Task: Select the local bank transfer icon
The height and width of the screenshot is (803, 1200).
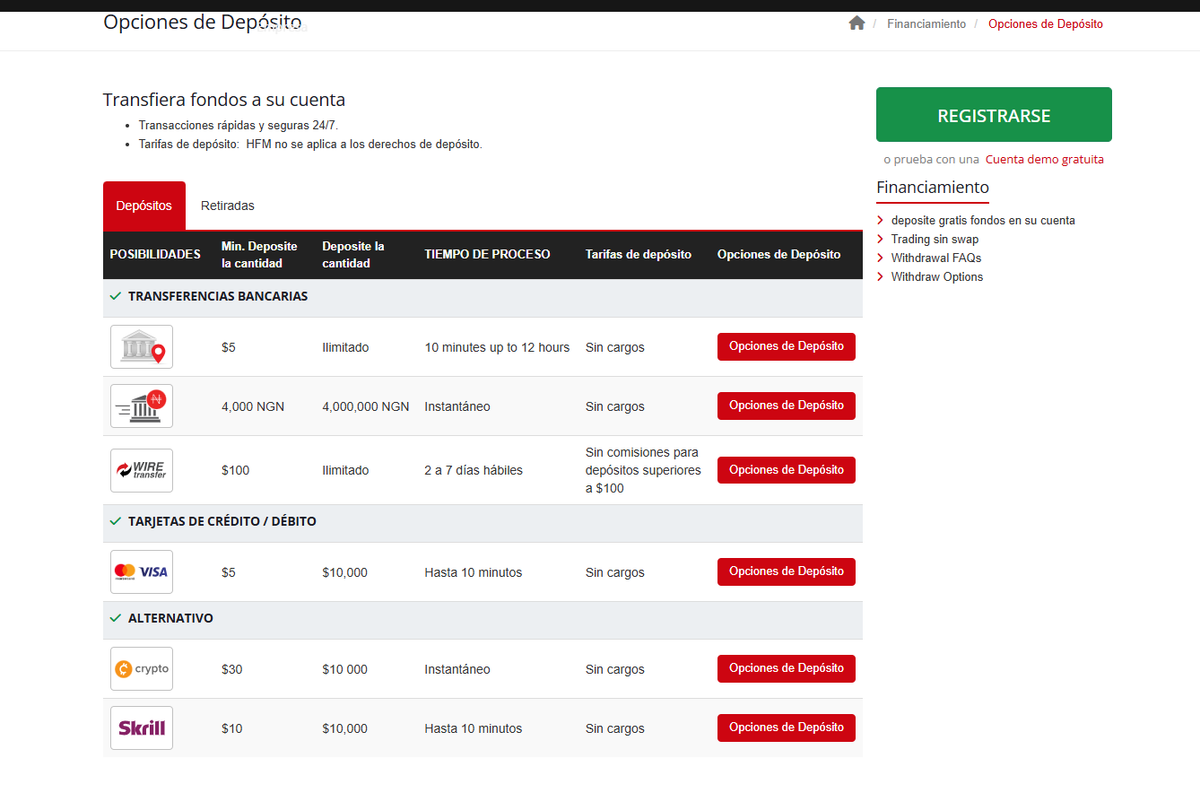Action: point(141,347)
